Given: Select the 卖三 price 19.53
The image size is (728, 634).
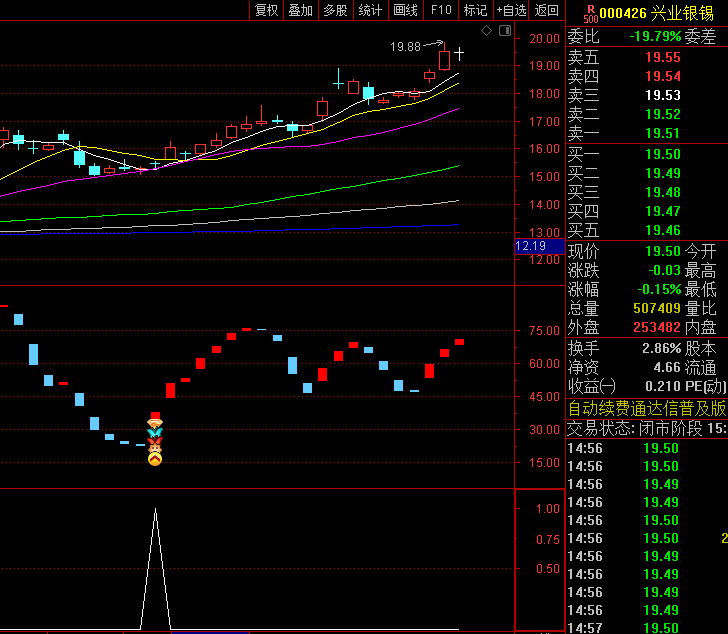Looking at the screenshot, I should pos(663,96).
